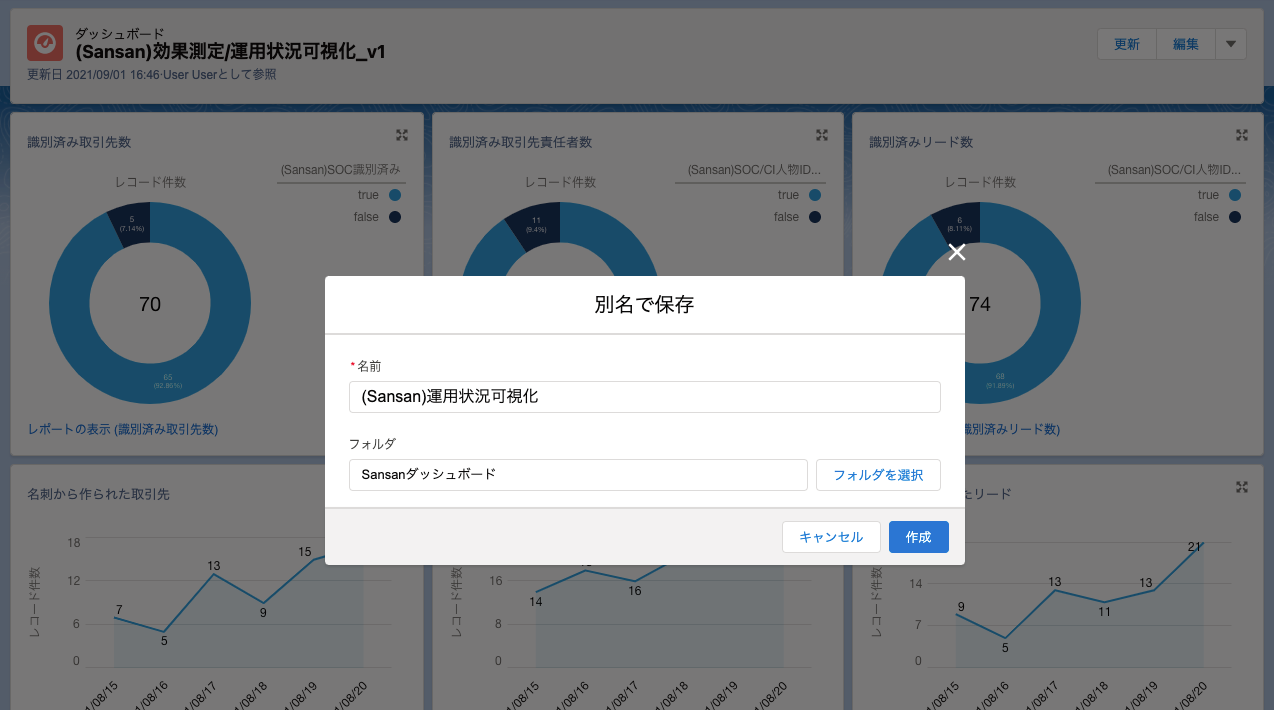The width and height of the screenshot is (1274, 710).
Task: Click false legend dot in 識別済み取引先責任者数
Action: (x=815, y=217)
